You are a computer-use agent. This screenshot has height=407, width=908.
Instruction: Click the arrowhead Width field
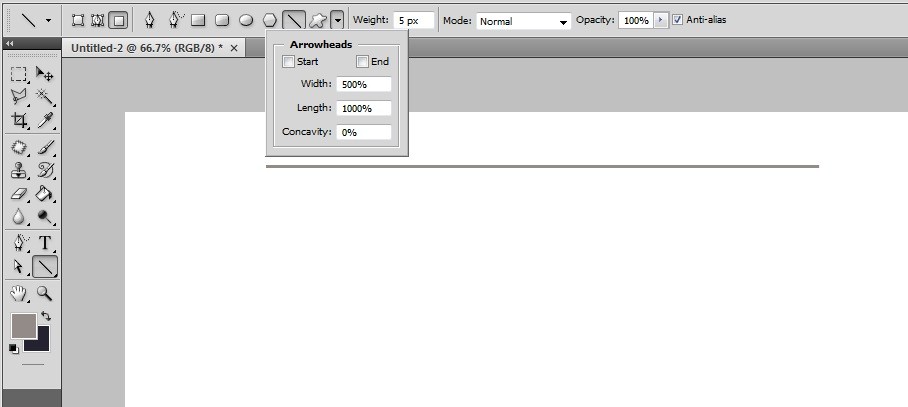click(x=364, y=84)
